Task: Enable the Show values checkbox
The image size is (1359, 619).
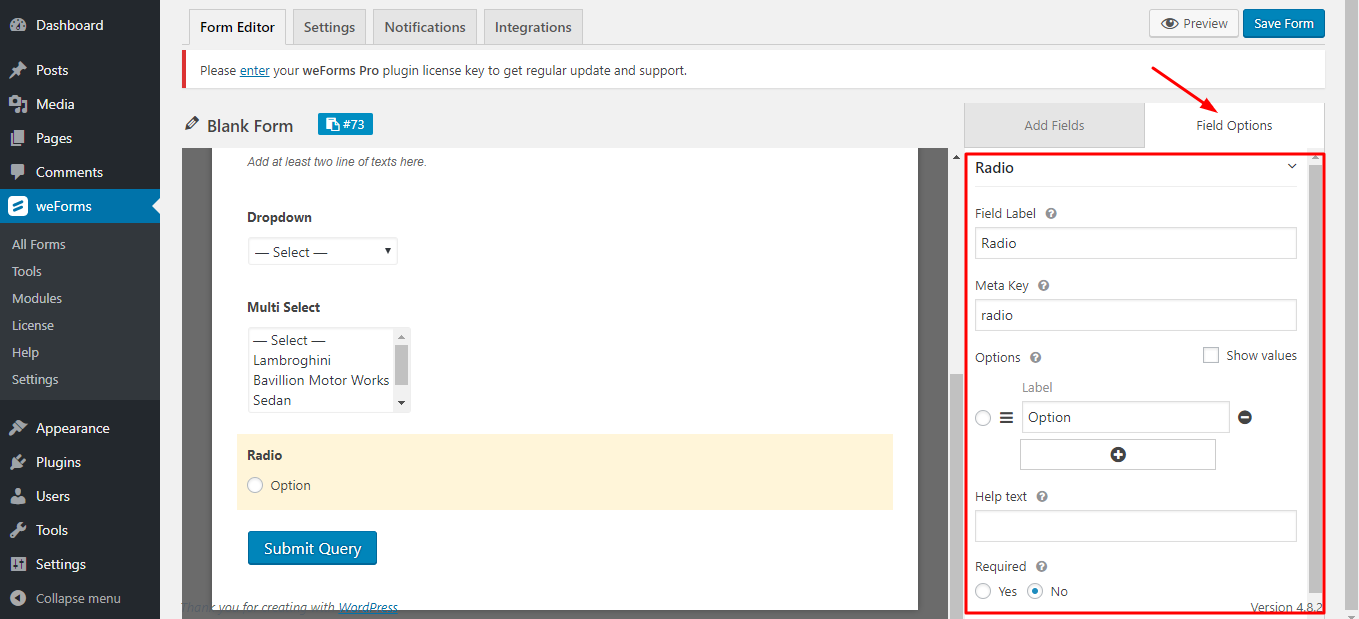Action: (1211, 355)
